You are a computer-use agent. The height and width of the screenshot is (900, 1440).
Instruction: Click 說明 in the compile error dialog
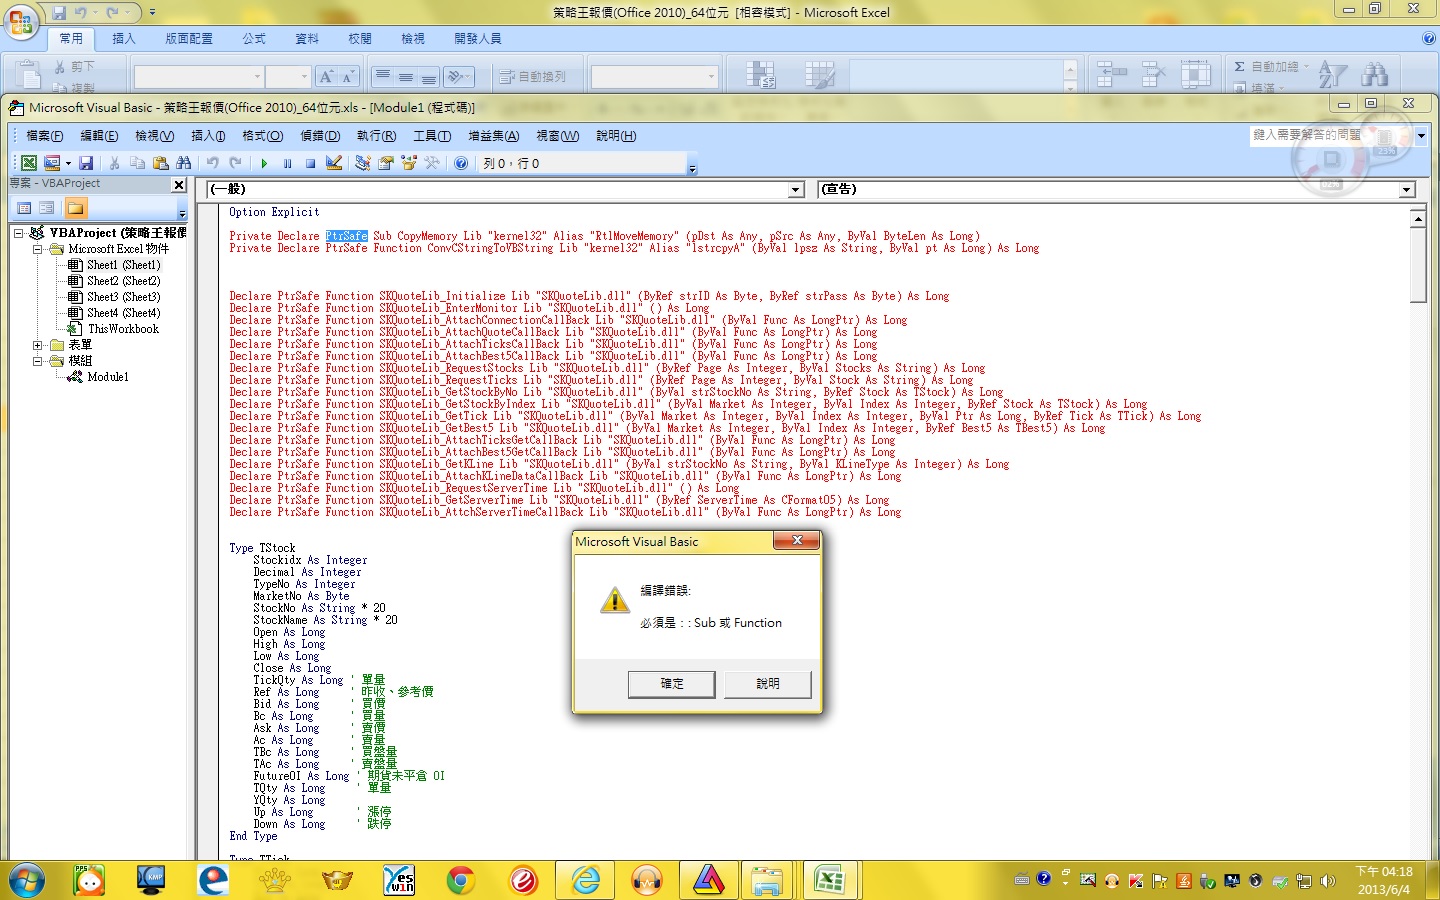coord(767,684)
